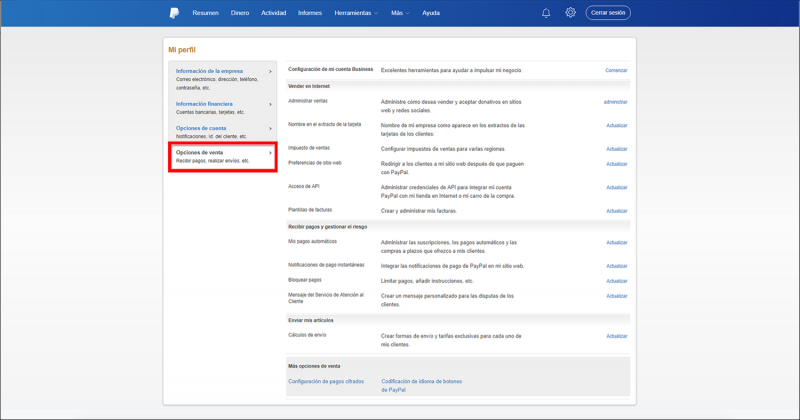
Task: Click the Más opciones de venta header
Action: pos(314,366)
